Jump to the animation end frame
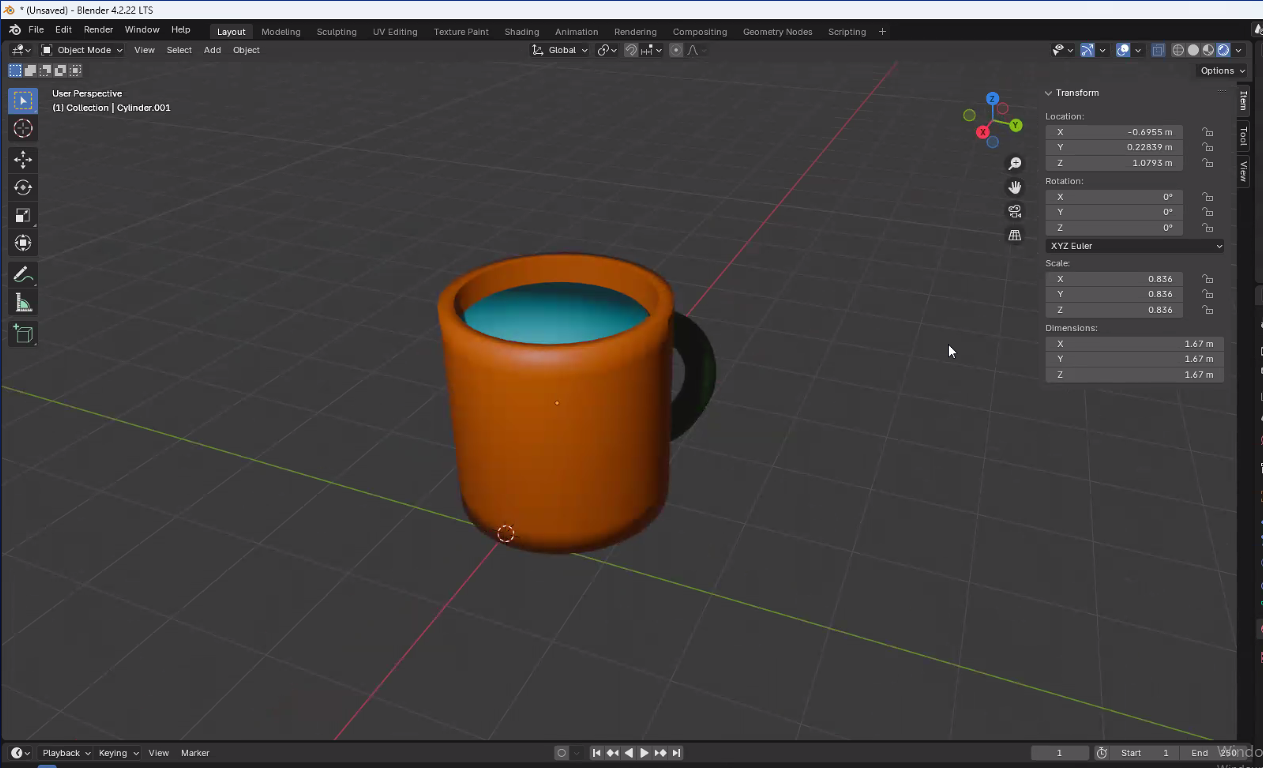 (x=677, y=753)
